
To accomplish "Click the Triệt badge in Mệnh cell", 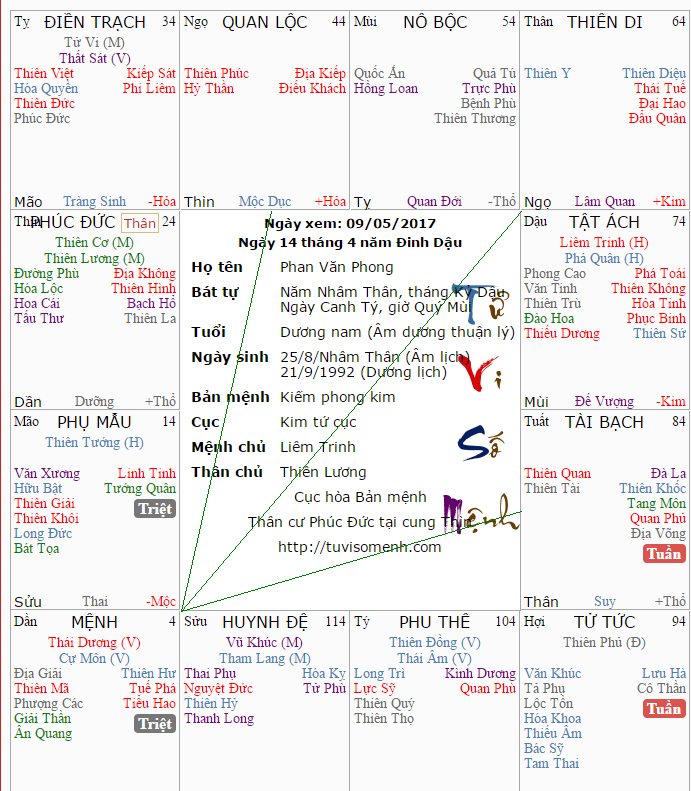I will point(155,724).
